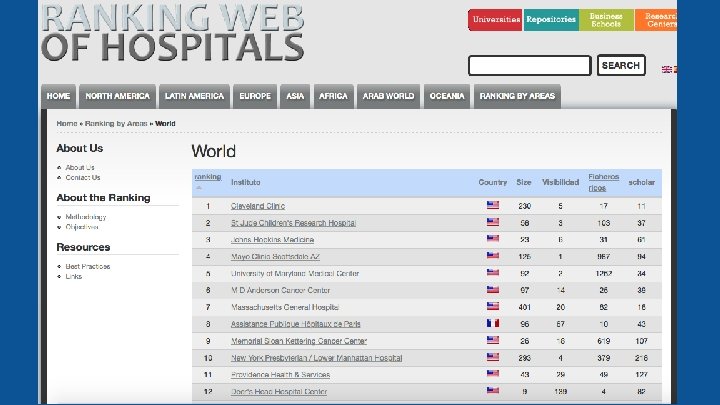Viewport: 720px width, 405px height.
Task: Open the Repositories ranking tab
Action: [551, 20]
